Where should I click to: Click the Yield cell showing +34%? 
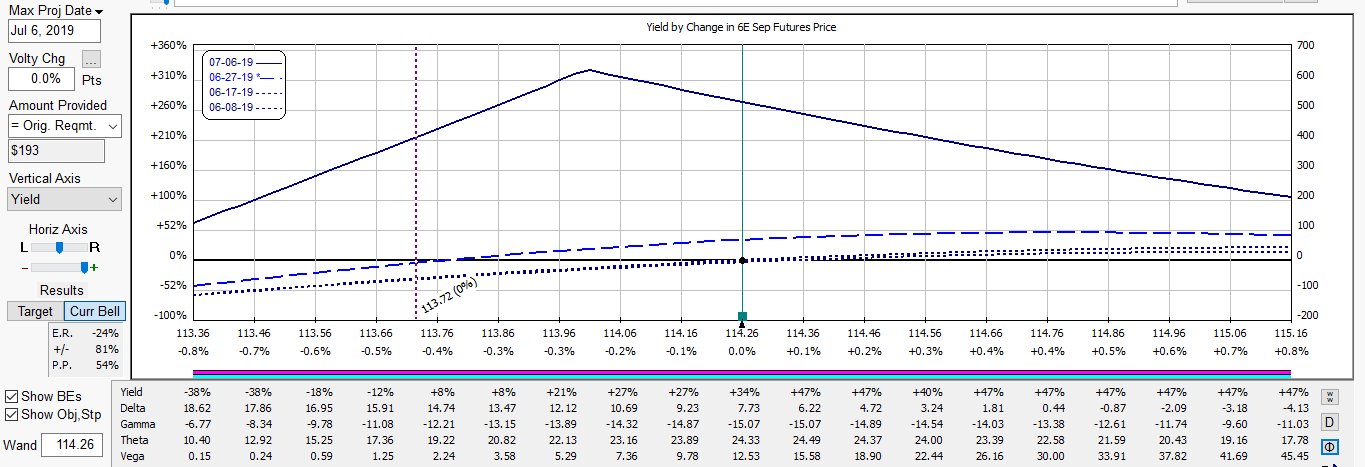744,392
